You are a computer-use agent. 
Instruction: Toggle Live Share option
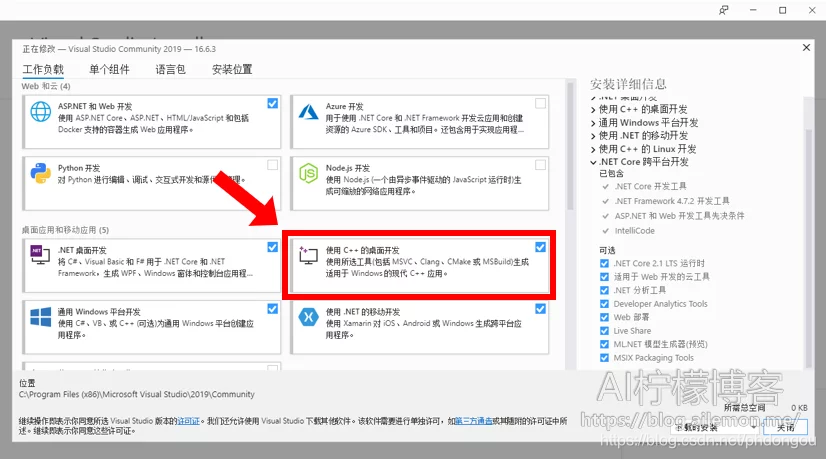[604, 331]
